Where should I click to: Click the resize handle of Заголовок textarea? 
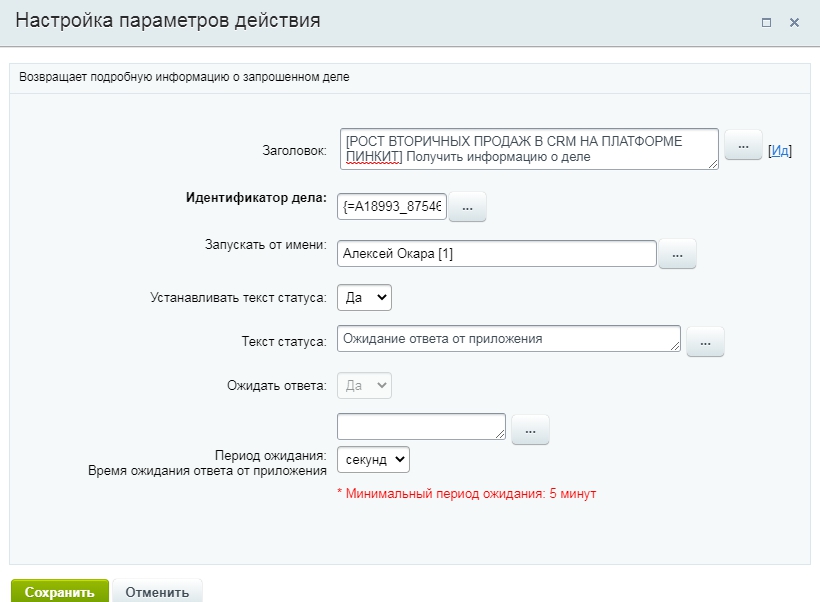pyautogui.click(x=713, y=164)
